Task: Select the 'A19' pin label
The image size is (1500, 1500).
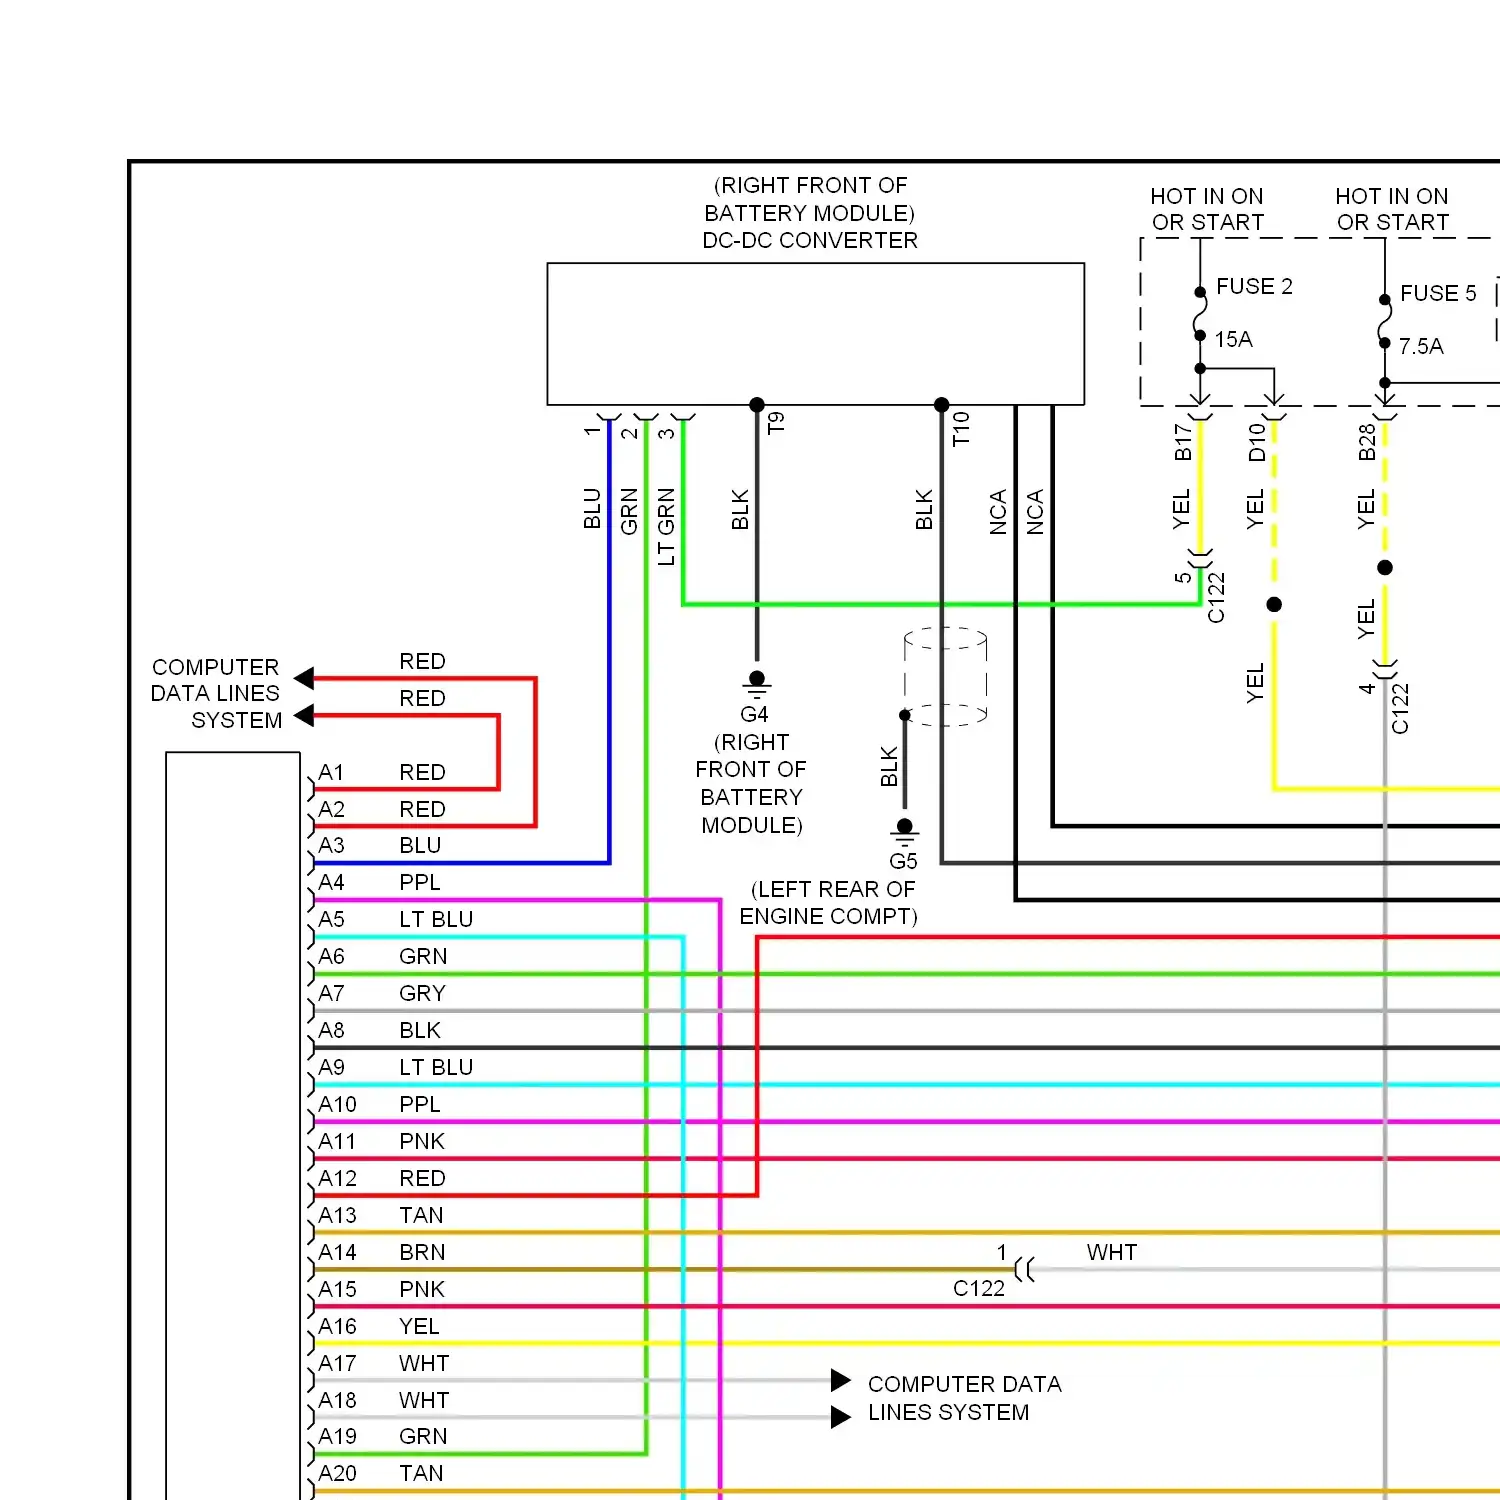Action: [337, 1437]
